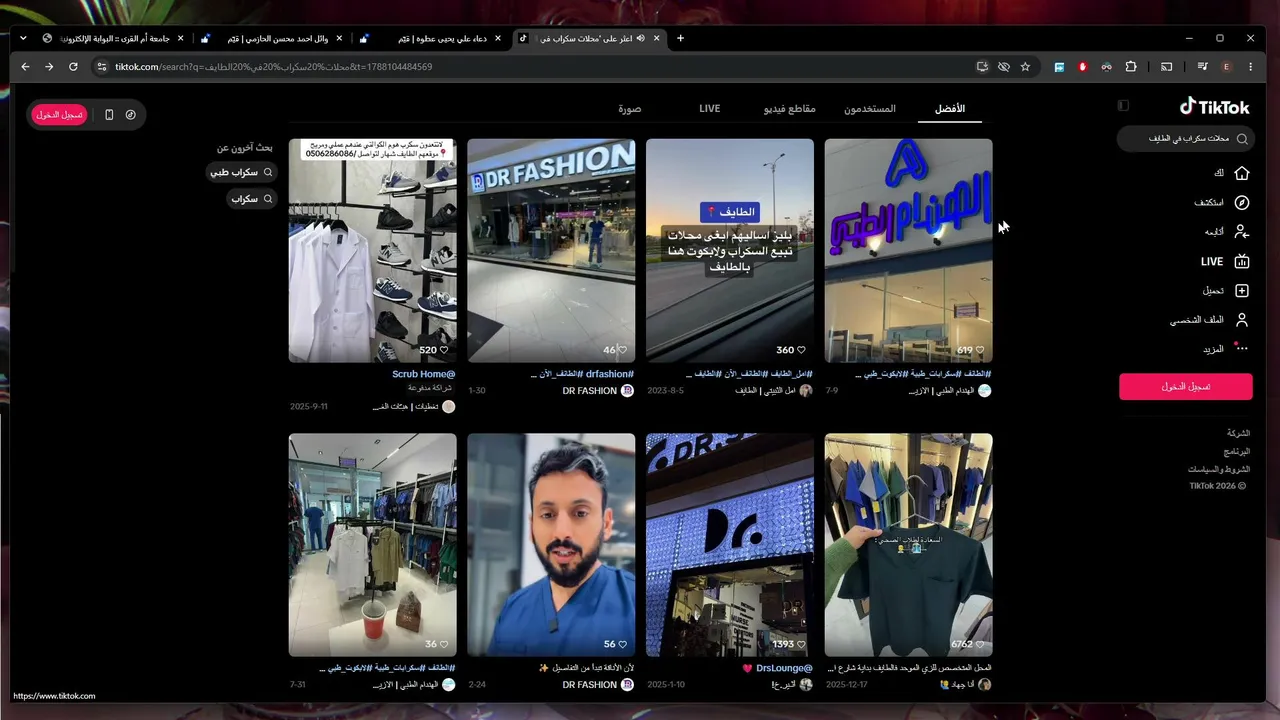Open the الشركة footer link
Image resolution: width=1280 pixels, height=720 pixels.
point(1239,433)
